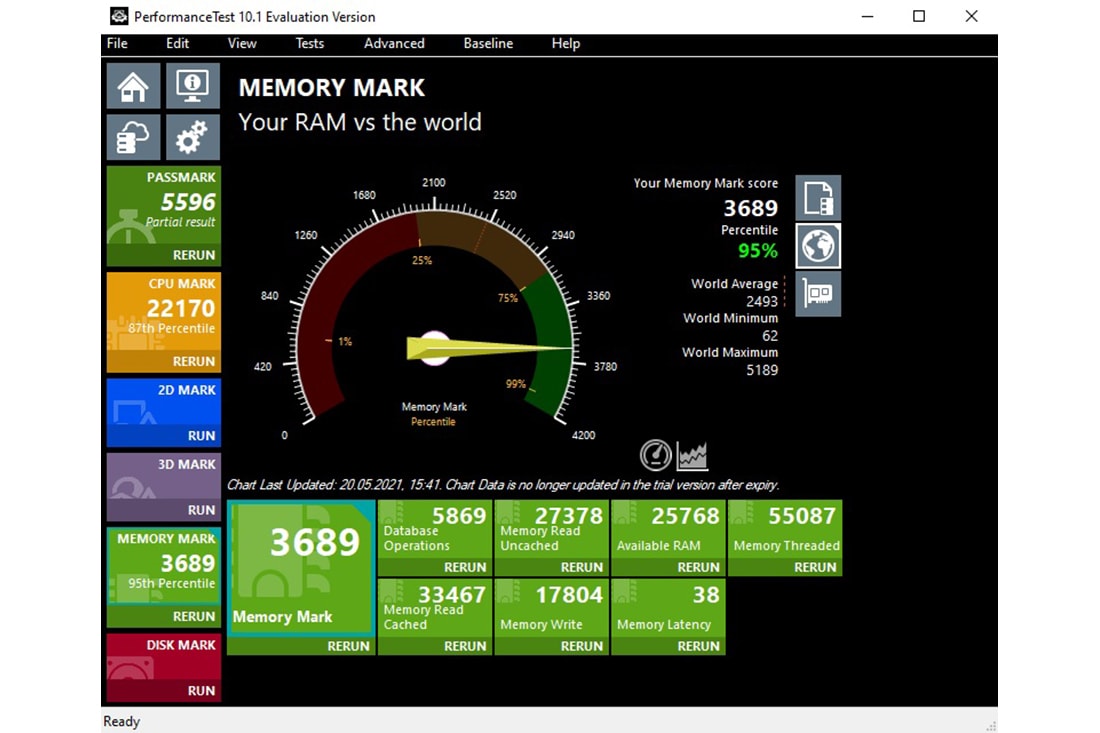Click the large Memory Mark 3689 tile
This screenshot has height=733, width=1100.
pos(300,565)
